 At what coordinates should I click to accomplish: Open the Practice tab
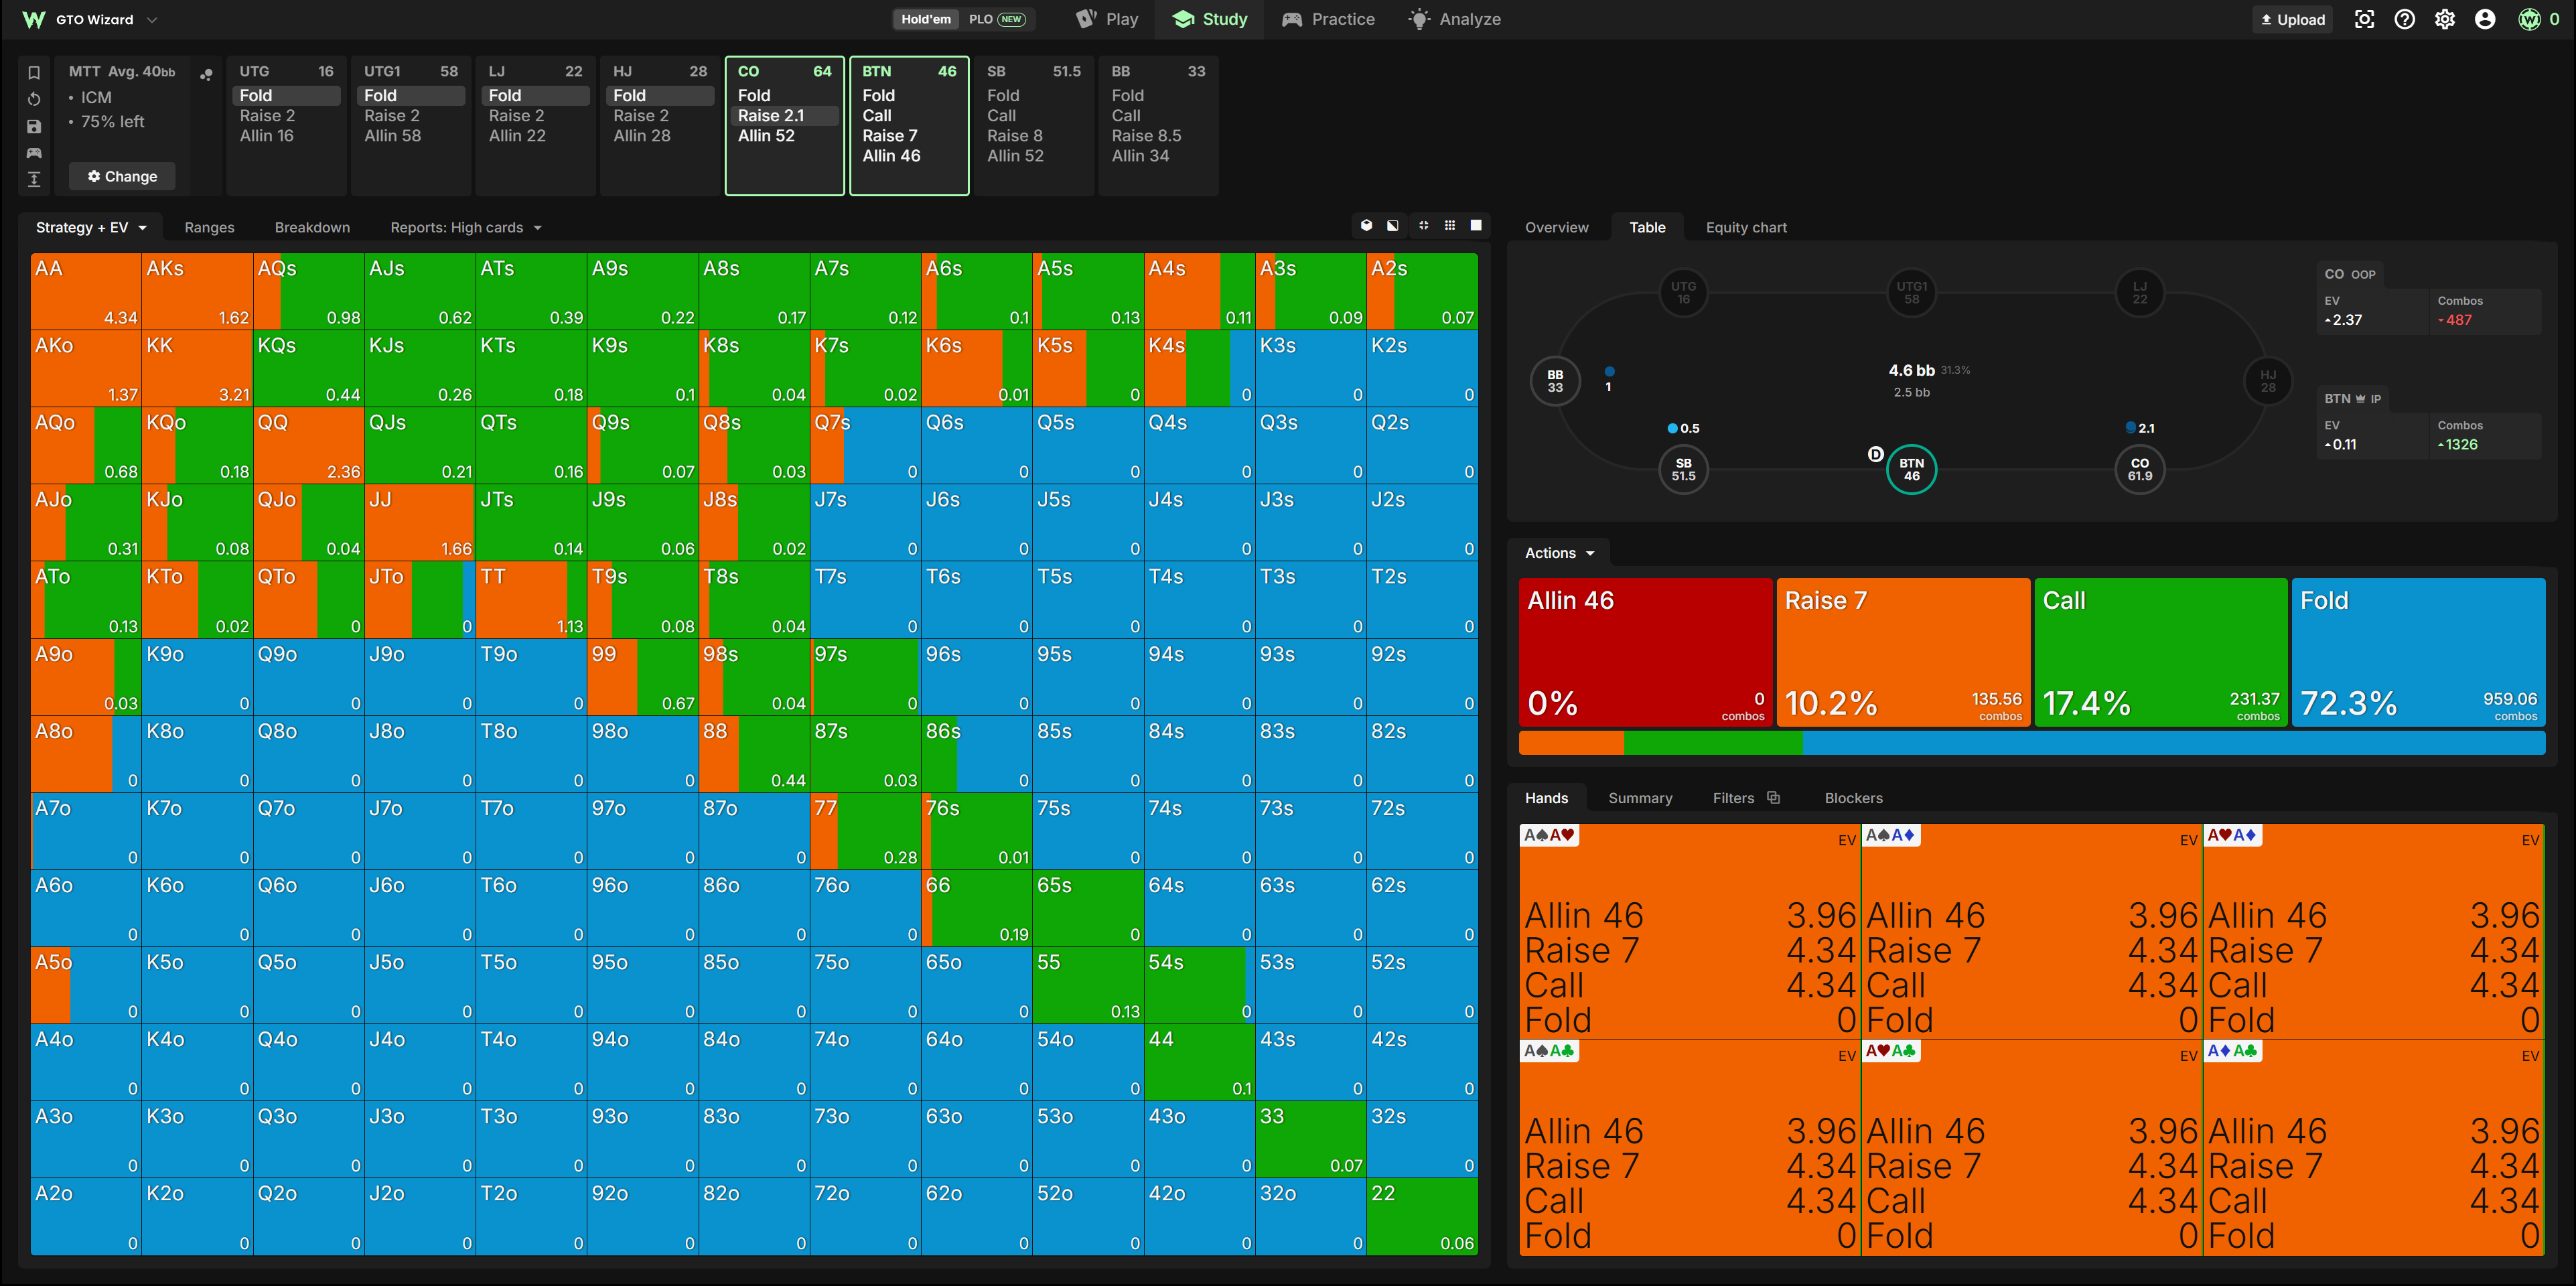pyautogui.click(x=1328, y=19)
